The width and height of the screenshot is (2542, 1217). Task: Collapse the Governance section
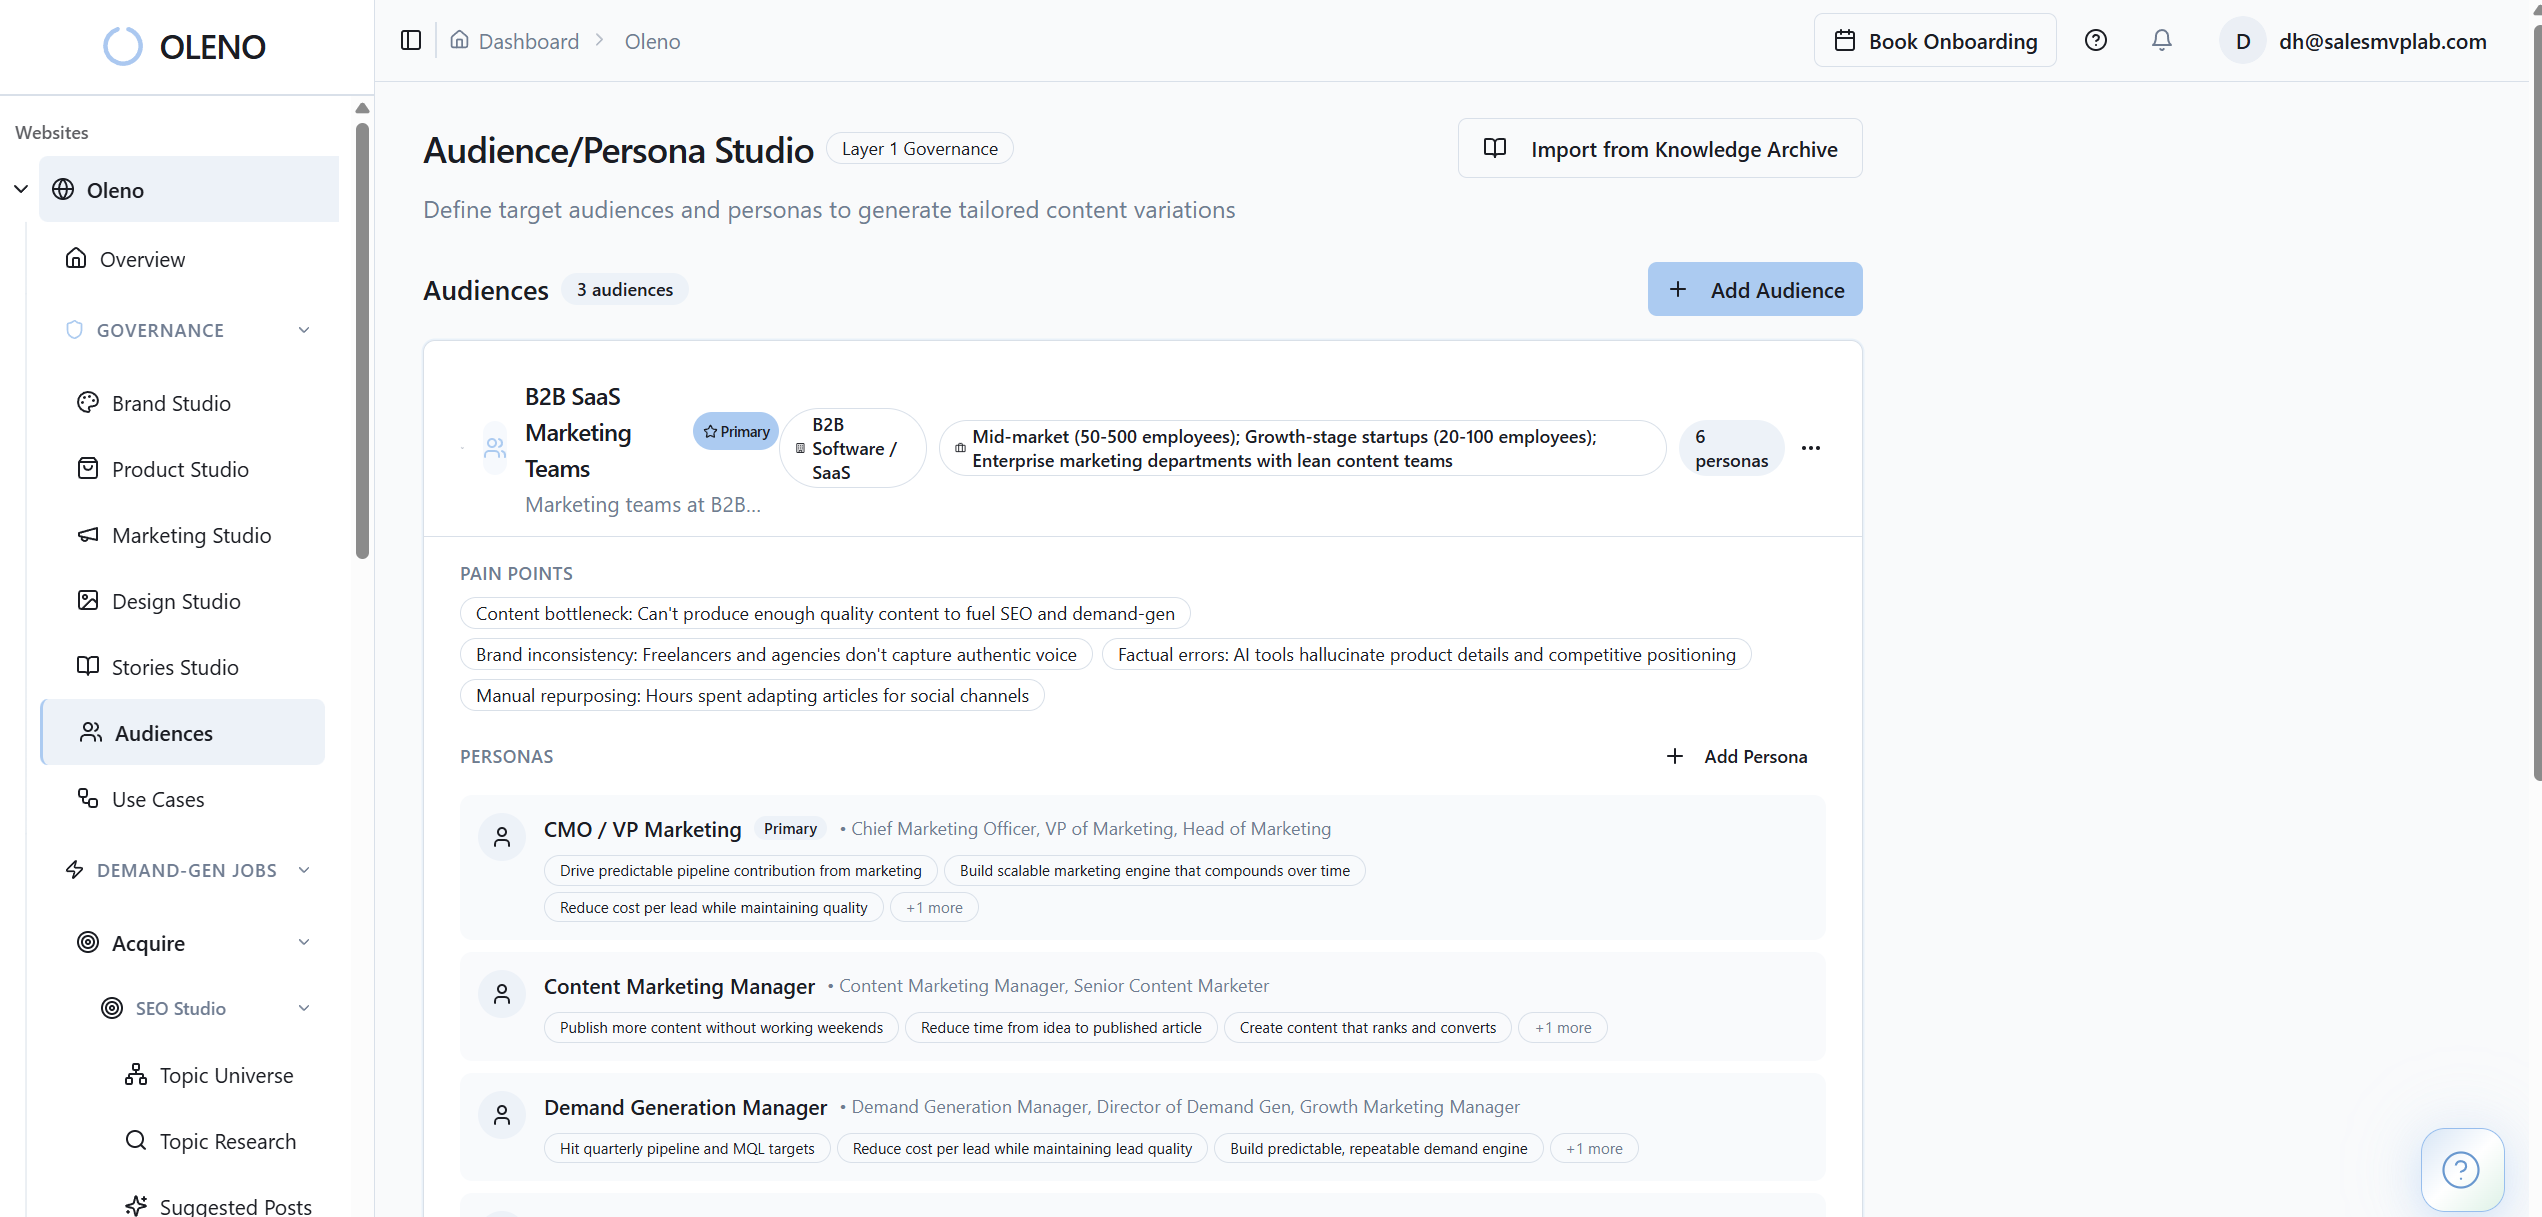pyautogui.click(x=304, y=330)
